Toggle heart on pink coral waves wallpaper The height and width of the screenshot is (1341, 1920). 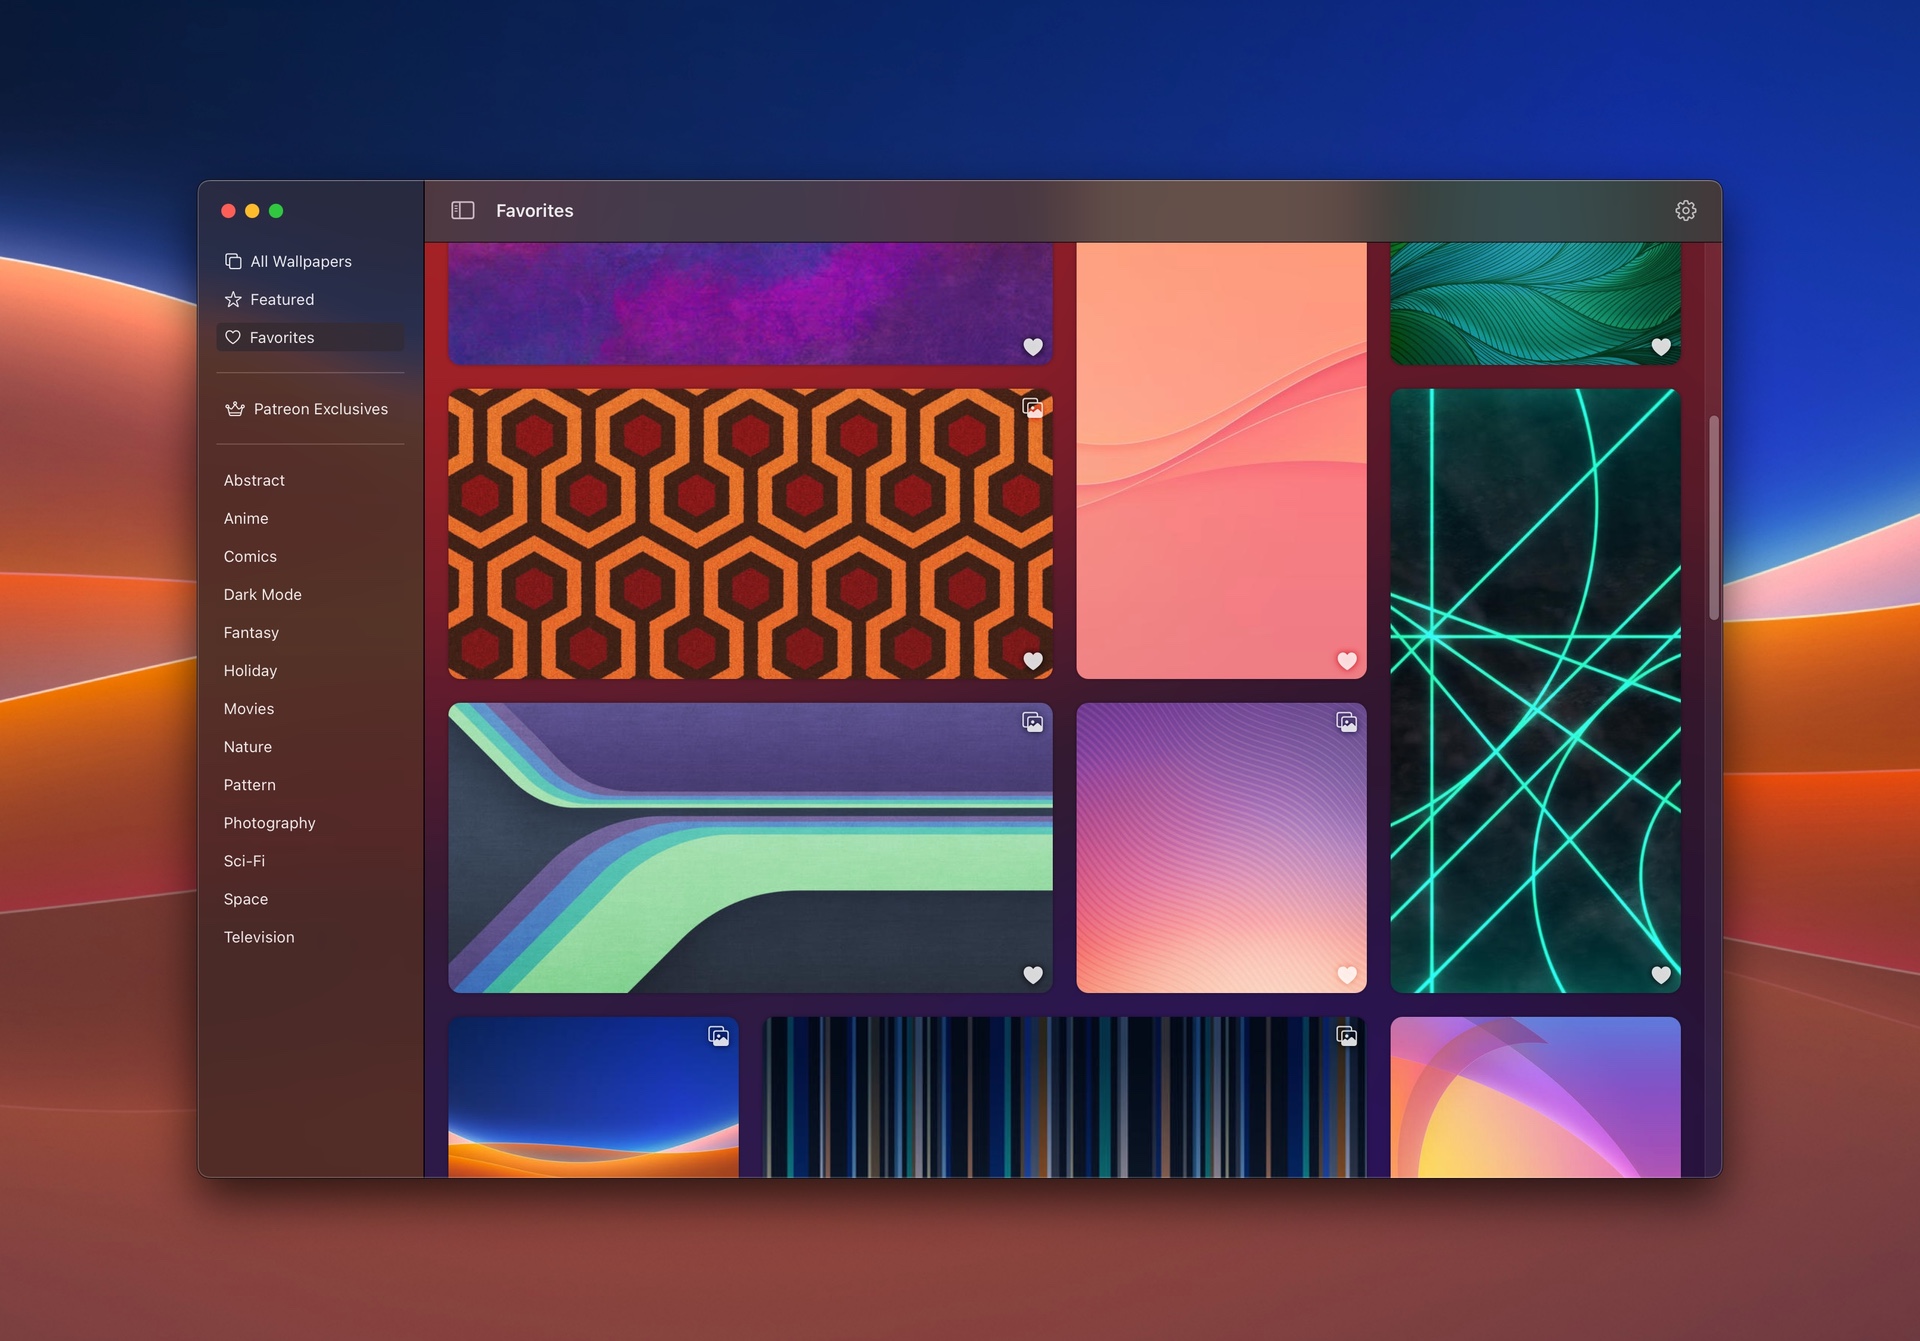click(1347, 661)
